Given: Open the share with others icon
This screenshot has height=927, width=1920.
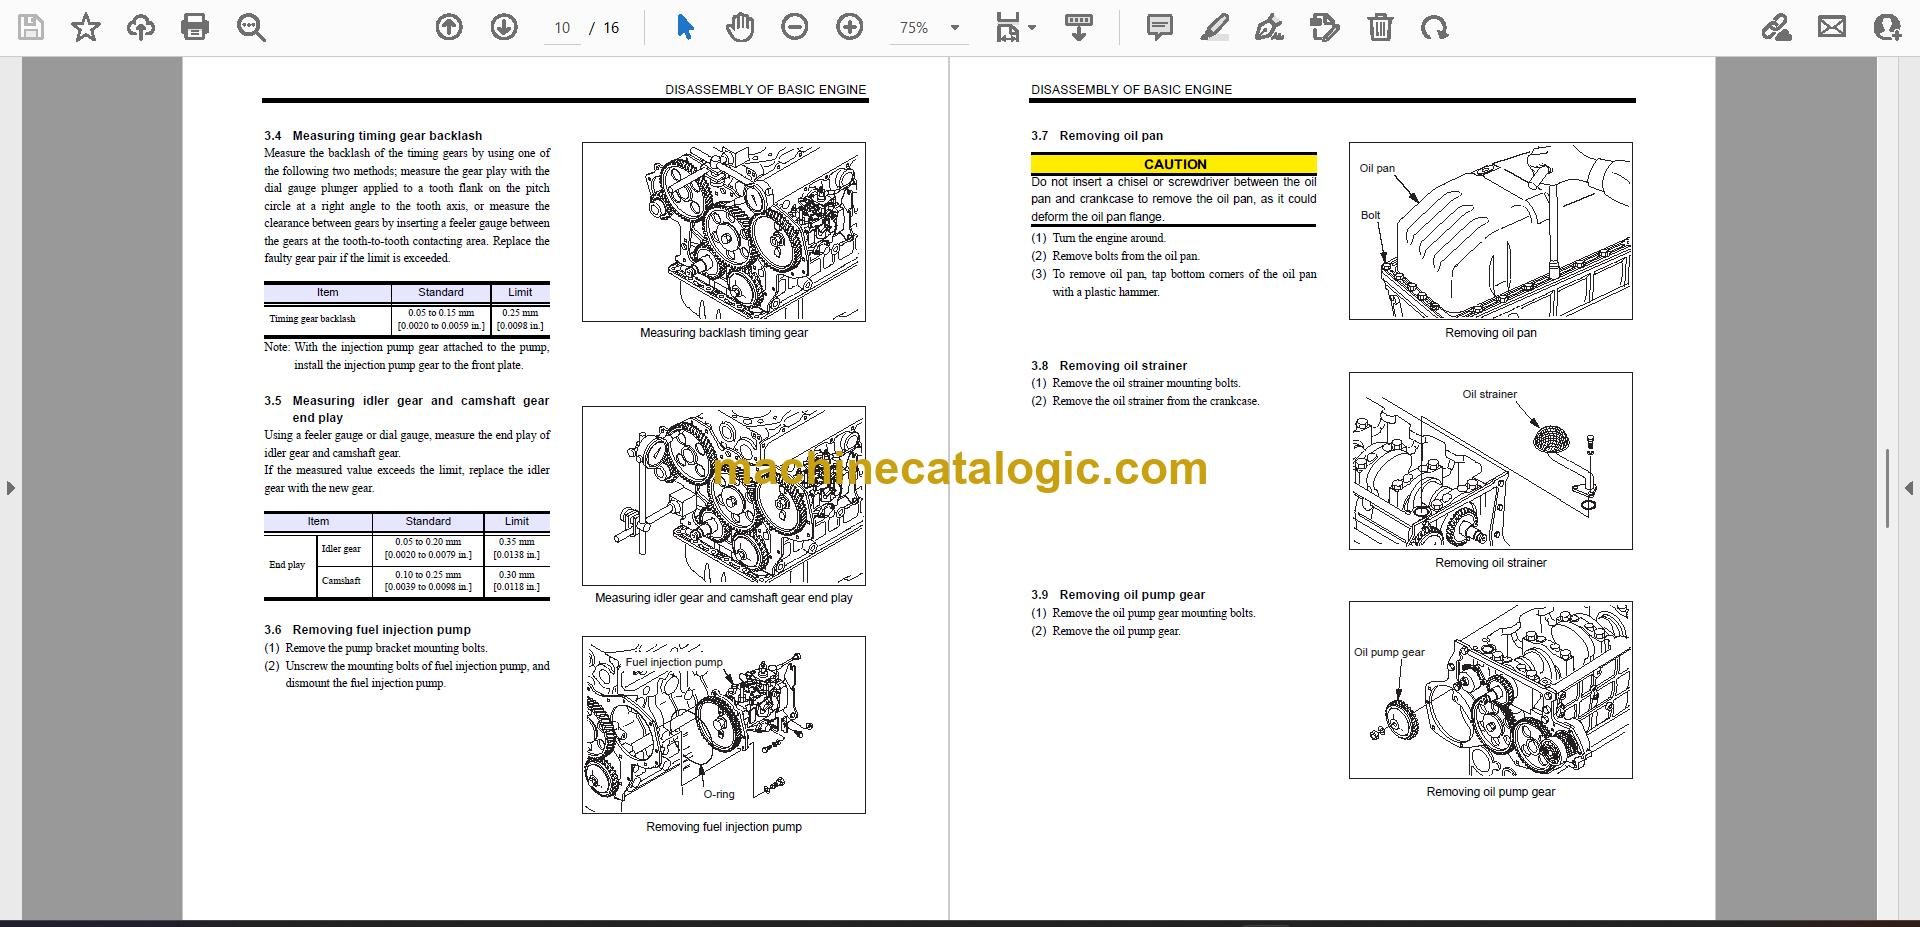Looking at the screenshot, I should point(1887,27).
